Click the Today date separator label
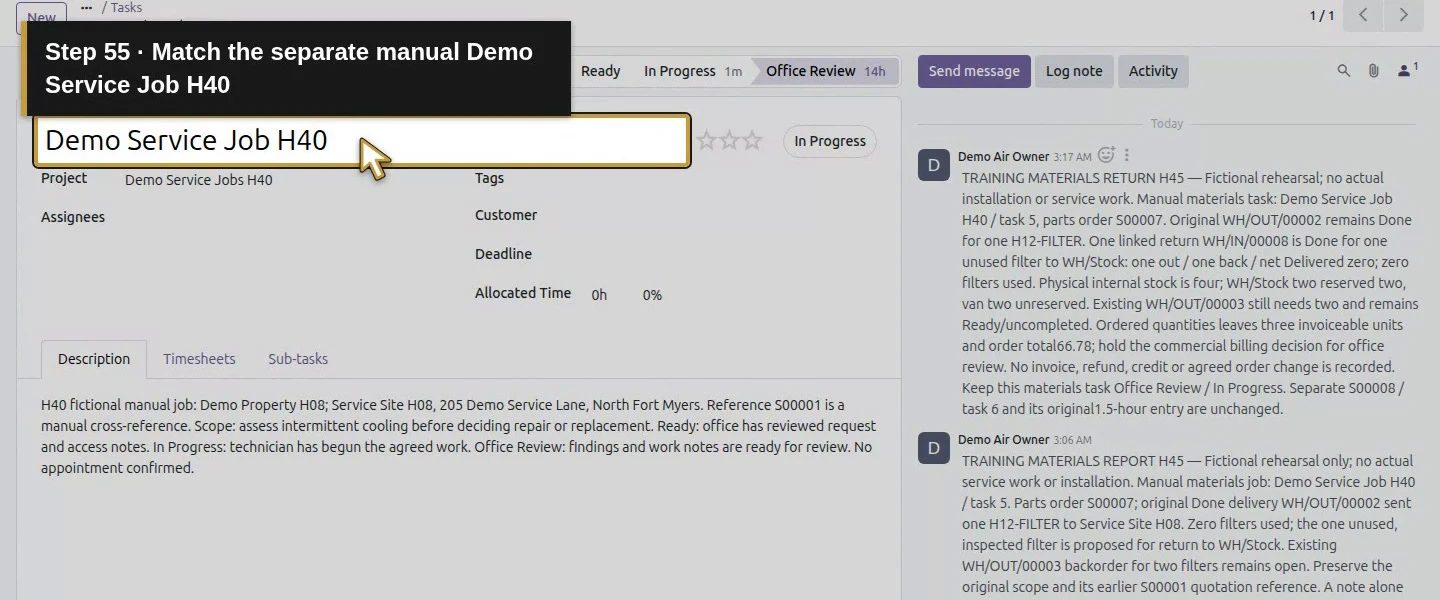 pos(1167,124)
